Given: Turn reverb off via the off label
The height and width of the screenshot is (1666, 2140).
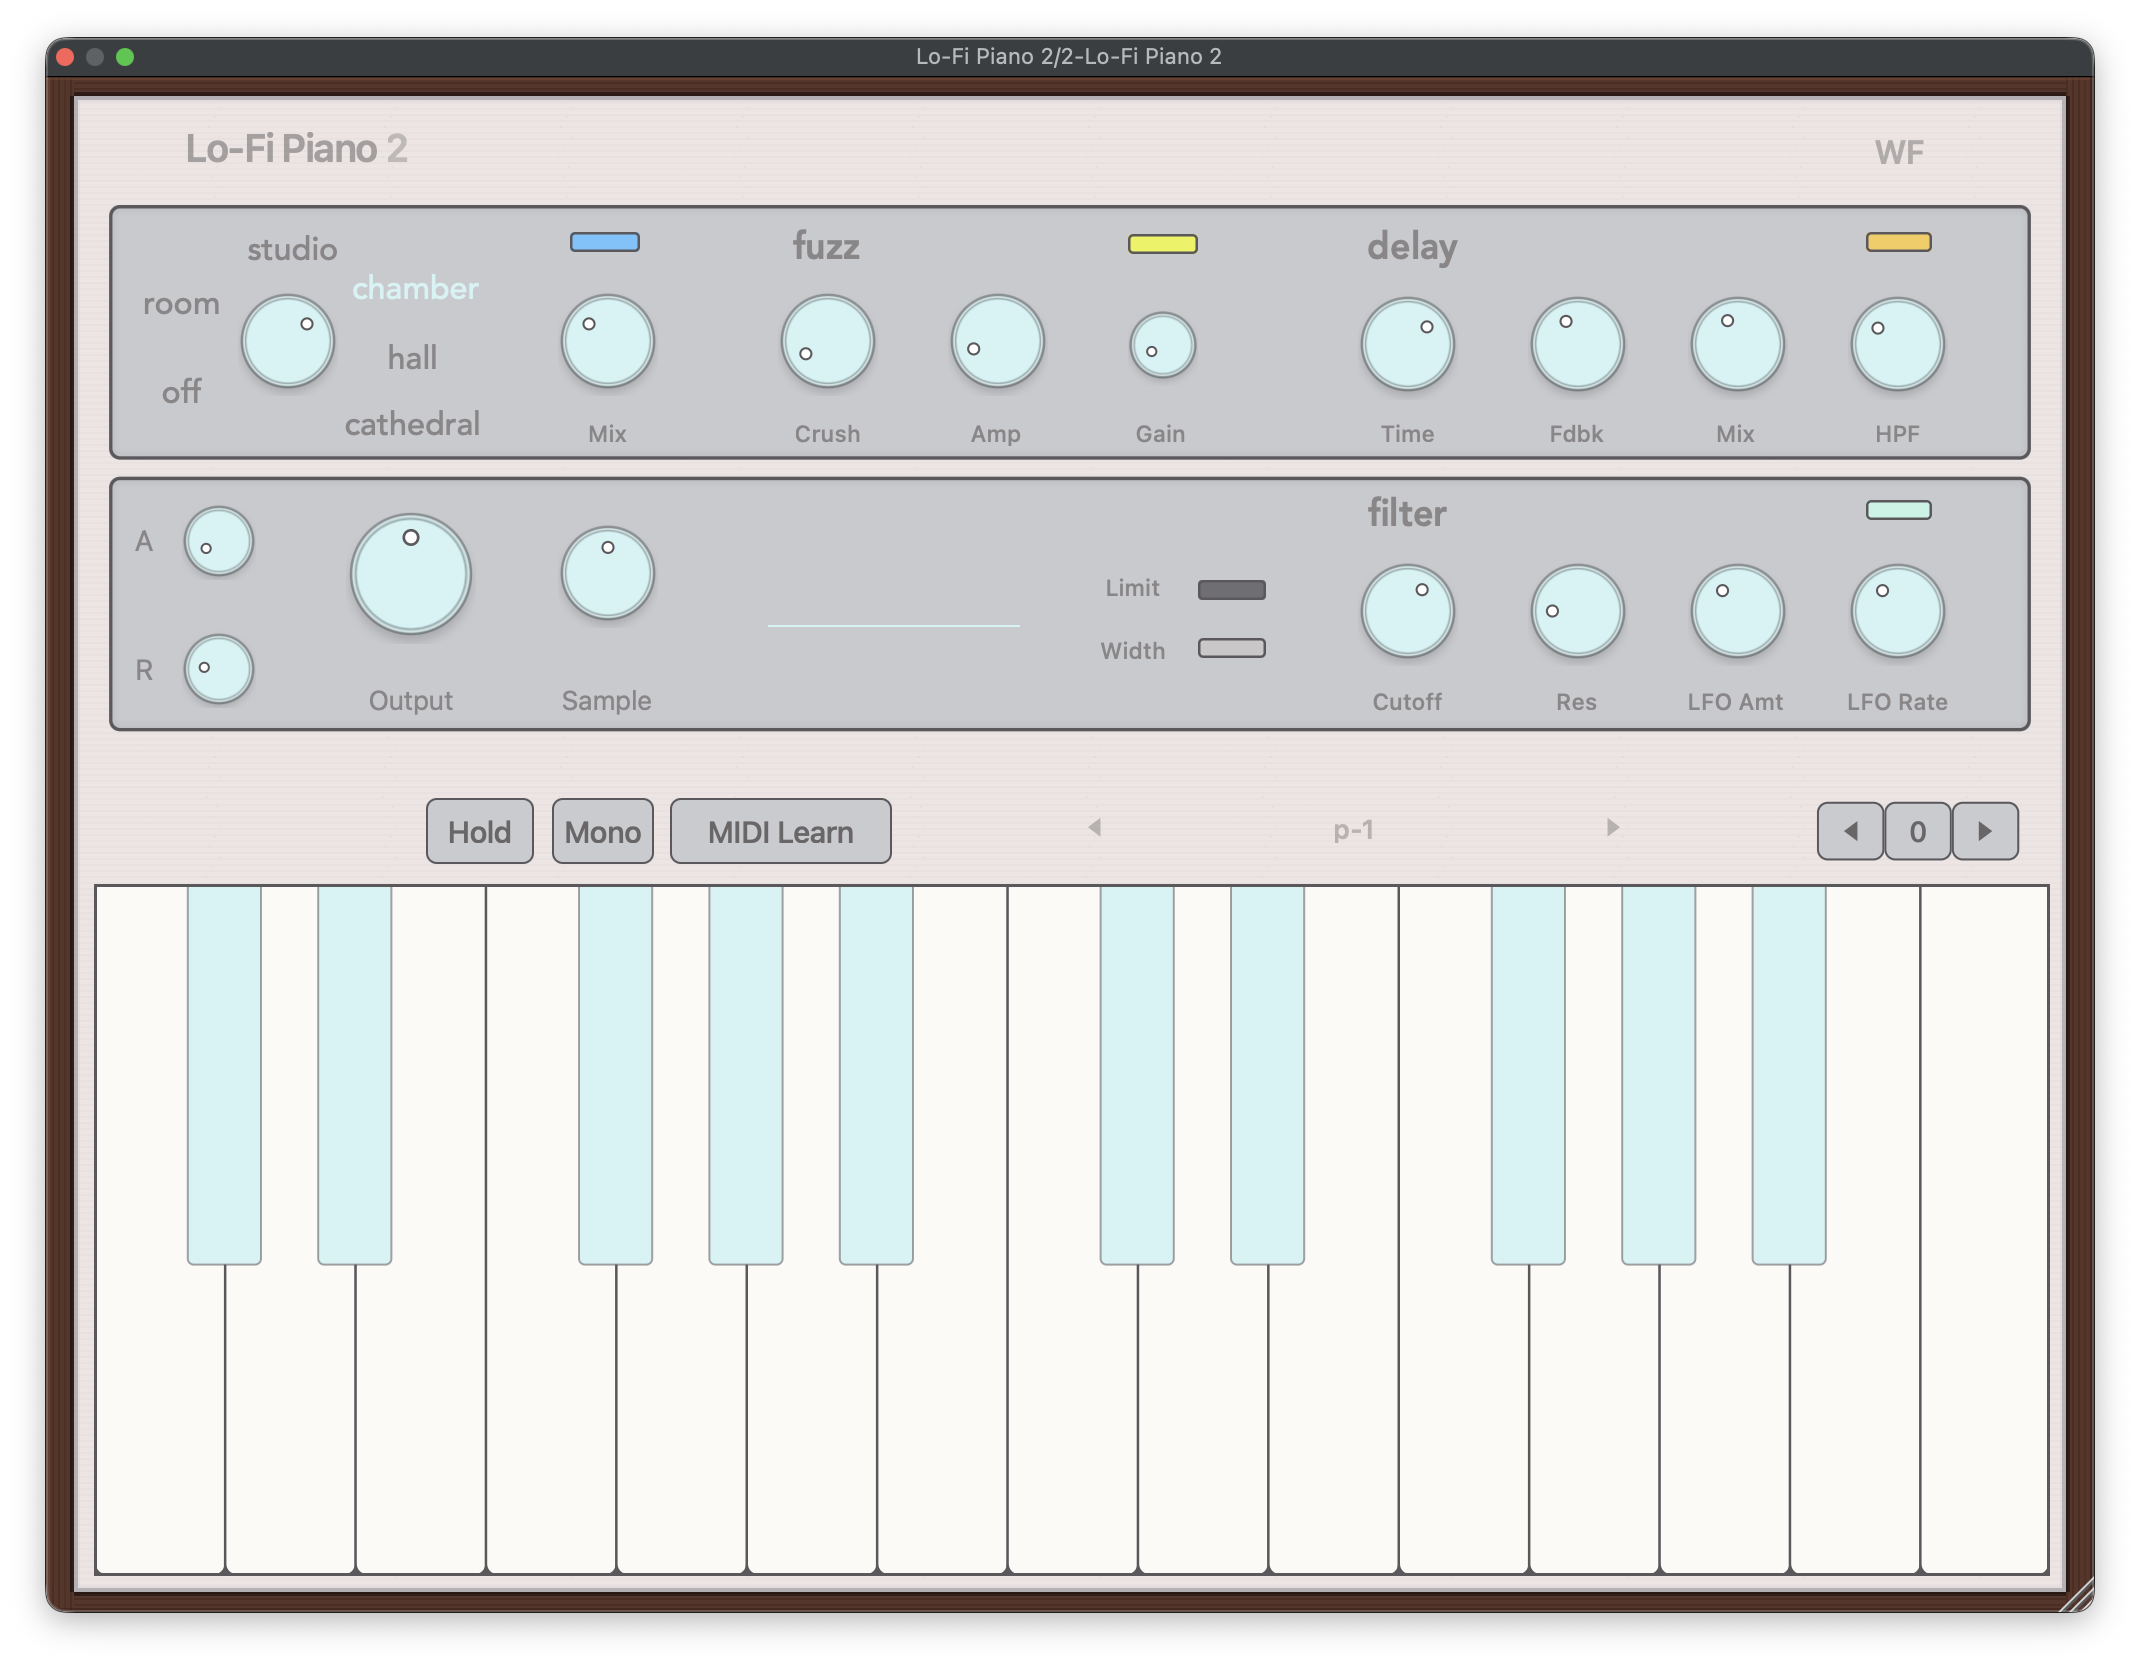Looking at the screenshot, I should 181,391.
